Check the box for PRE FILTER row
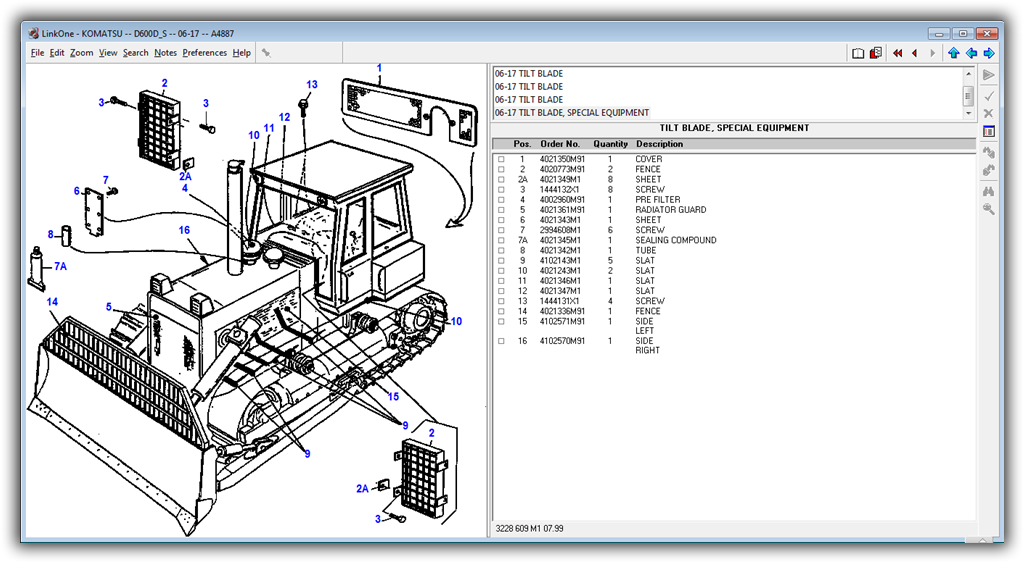The image size is (1024, 563). coord(501,200)
